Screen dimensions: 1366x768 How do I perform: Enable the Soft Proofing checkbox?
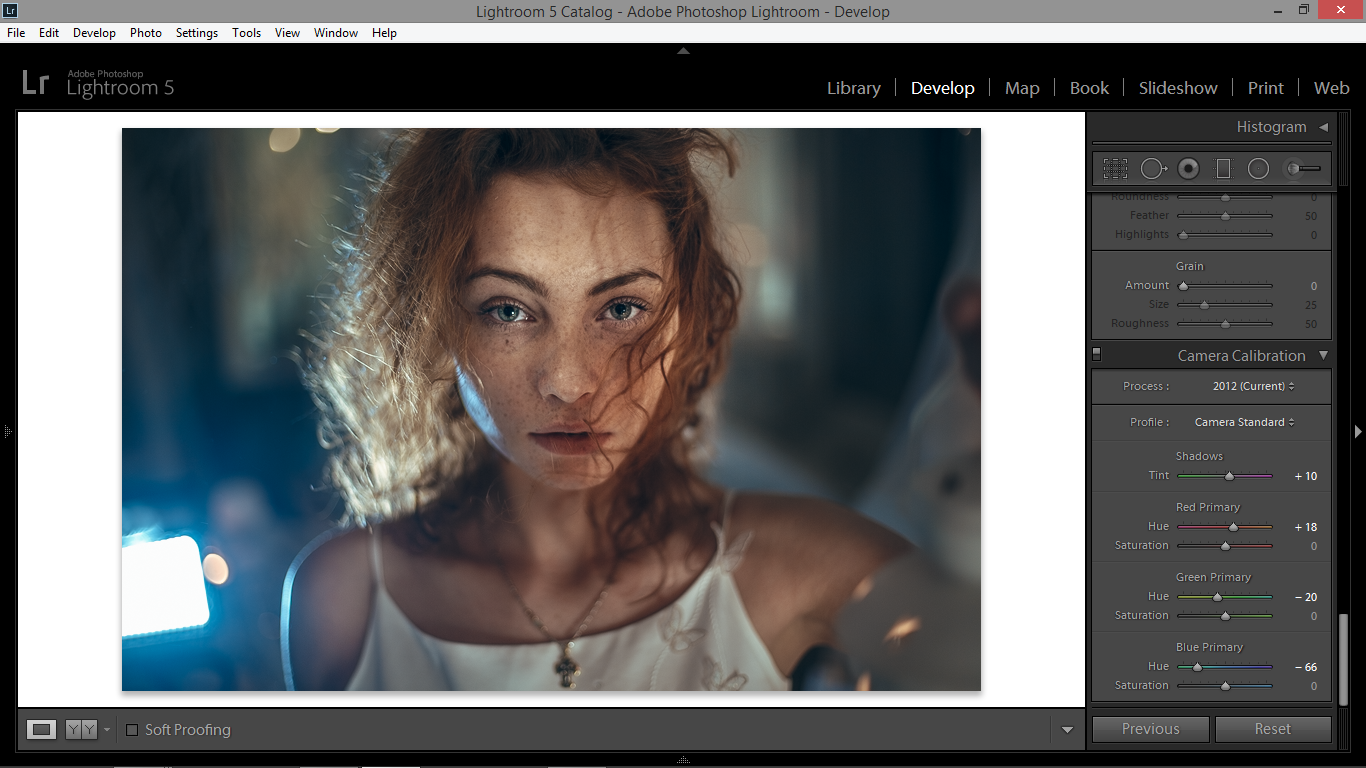(132, 730)
